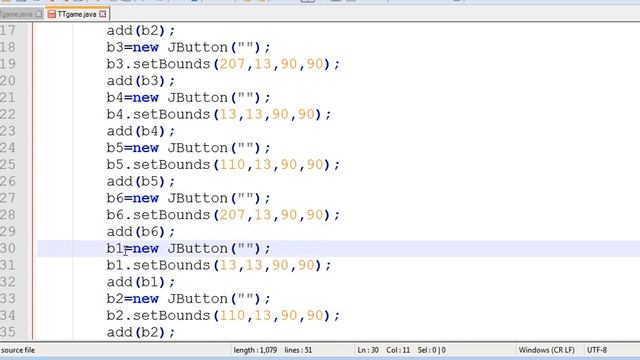Click line number 26 in the margin
This screenshot has height=360, width=640.
coord(8,181)
